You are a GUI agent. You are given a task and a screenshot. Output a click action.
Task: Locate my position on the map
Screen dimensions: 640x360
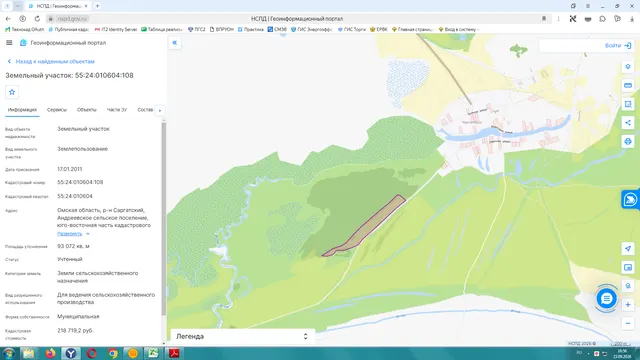click(628, 249)
